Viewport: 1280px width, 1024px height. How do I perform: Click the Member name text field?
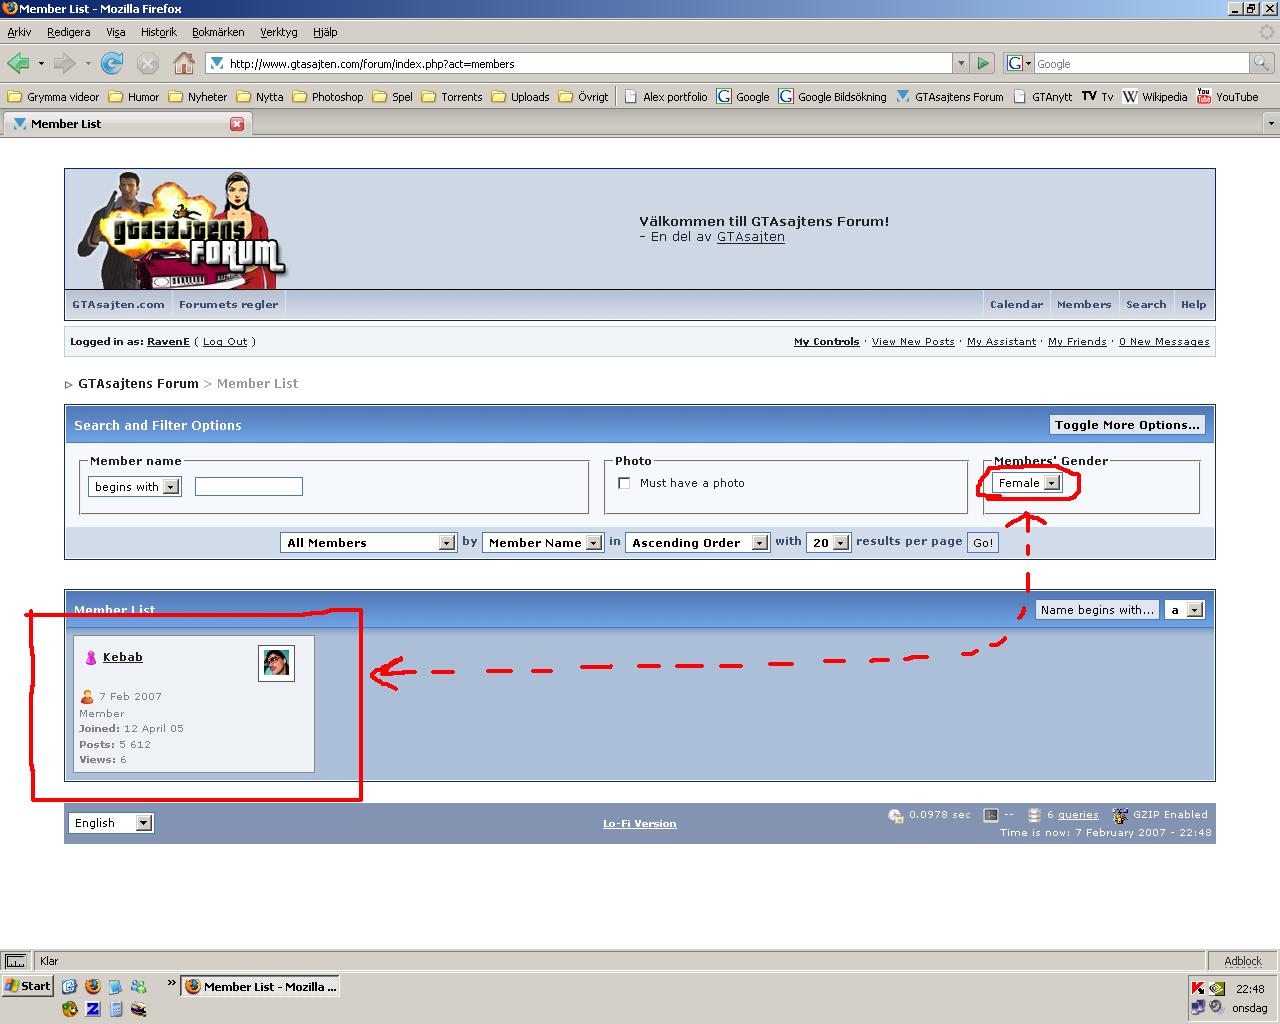tap(249, 487)
